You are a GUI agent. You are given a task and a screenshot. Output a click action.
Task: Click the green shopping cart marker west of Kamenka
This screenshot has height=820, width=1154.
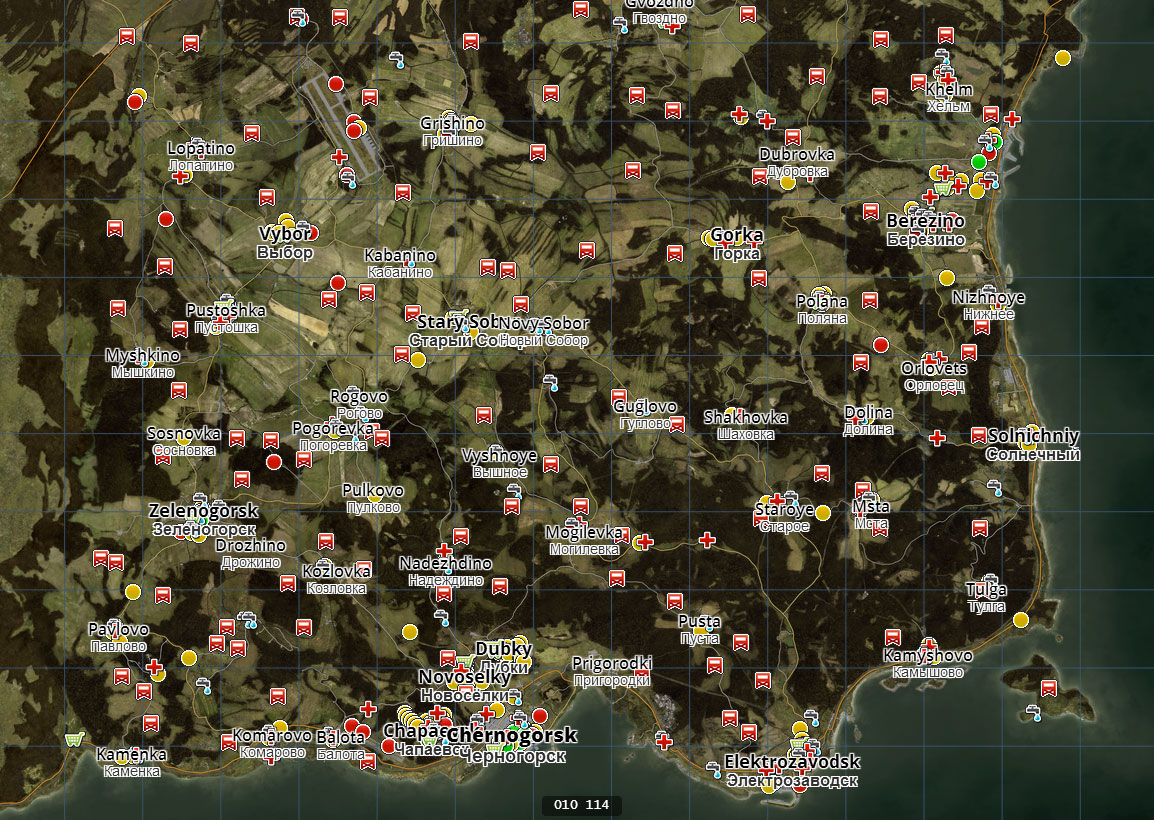(73, 738)
